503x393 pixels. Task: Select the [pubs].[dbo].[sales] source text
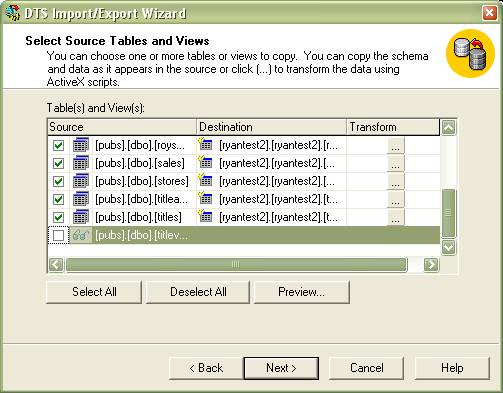[140, 163]
